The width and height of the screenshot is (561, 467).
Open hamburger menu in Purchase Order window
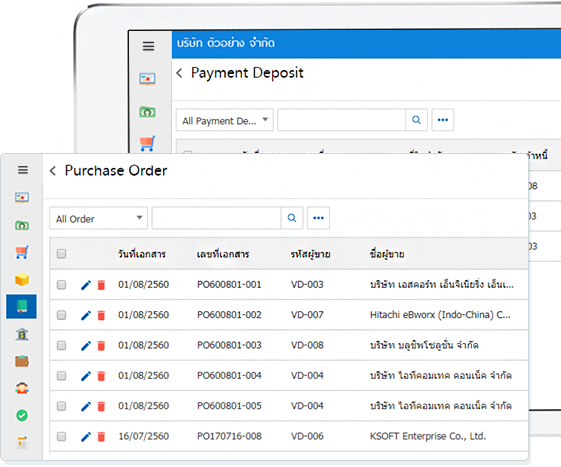tap(23, 170)
